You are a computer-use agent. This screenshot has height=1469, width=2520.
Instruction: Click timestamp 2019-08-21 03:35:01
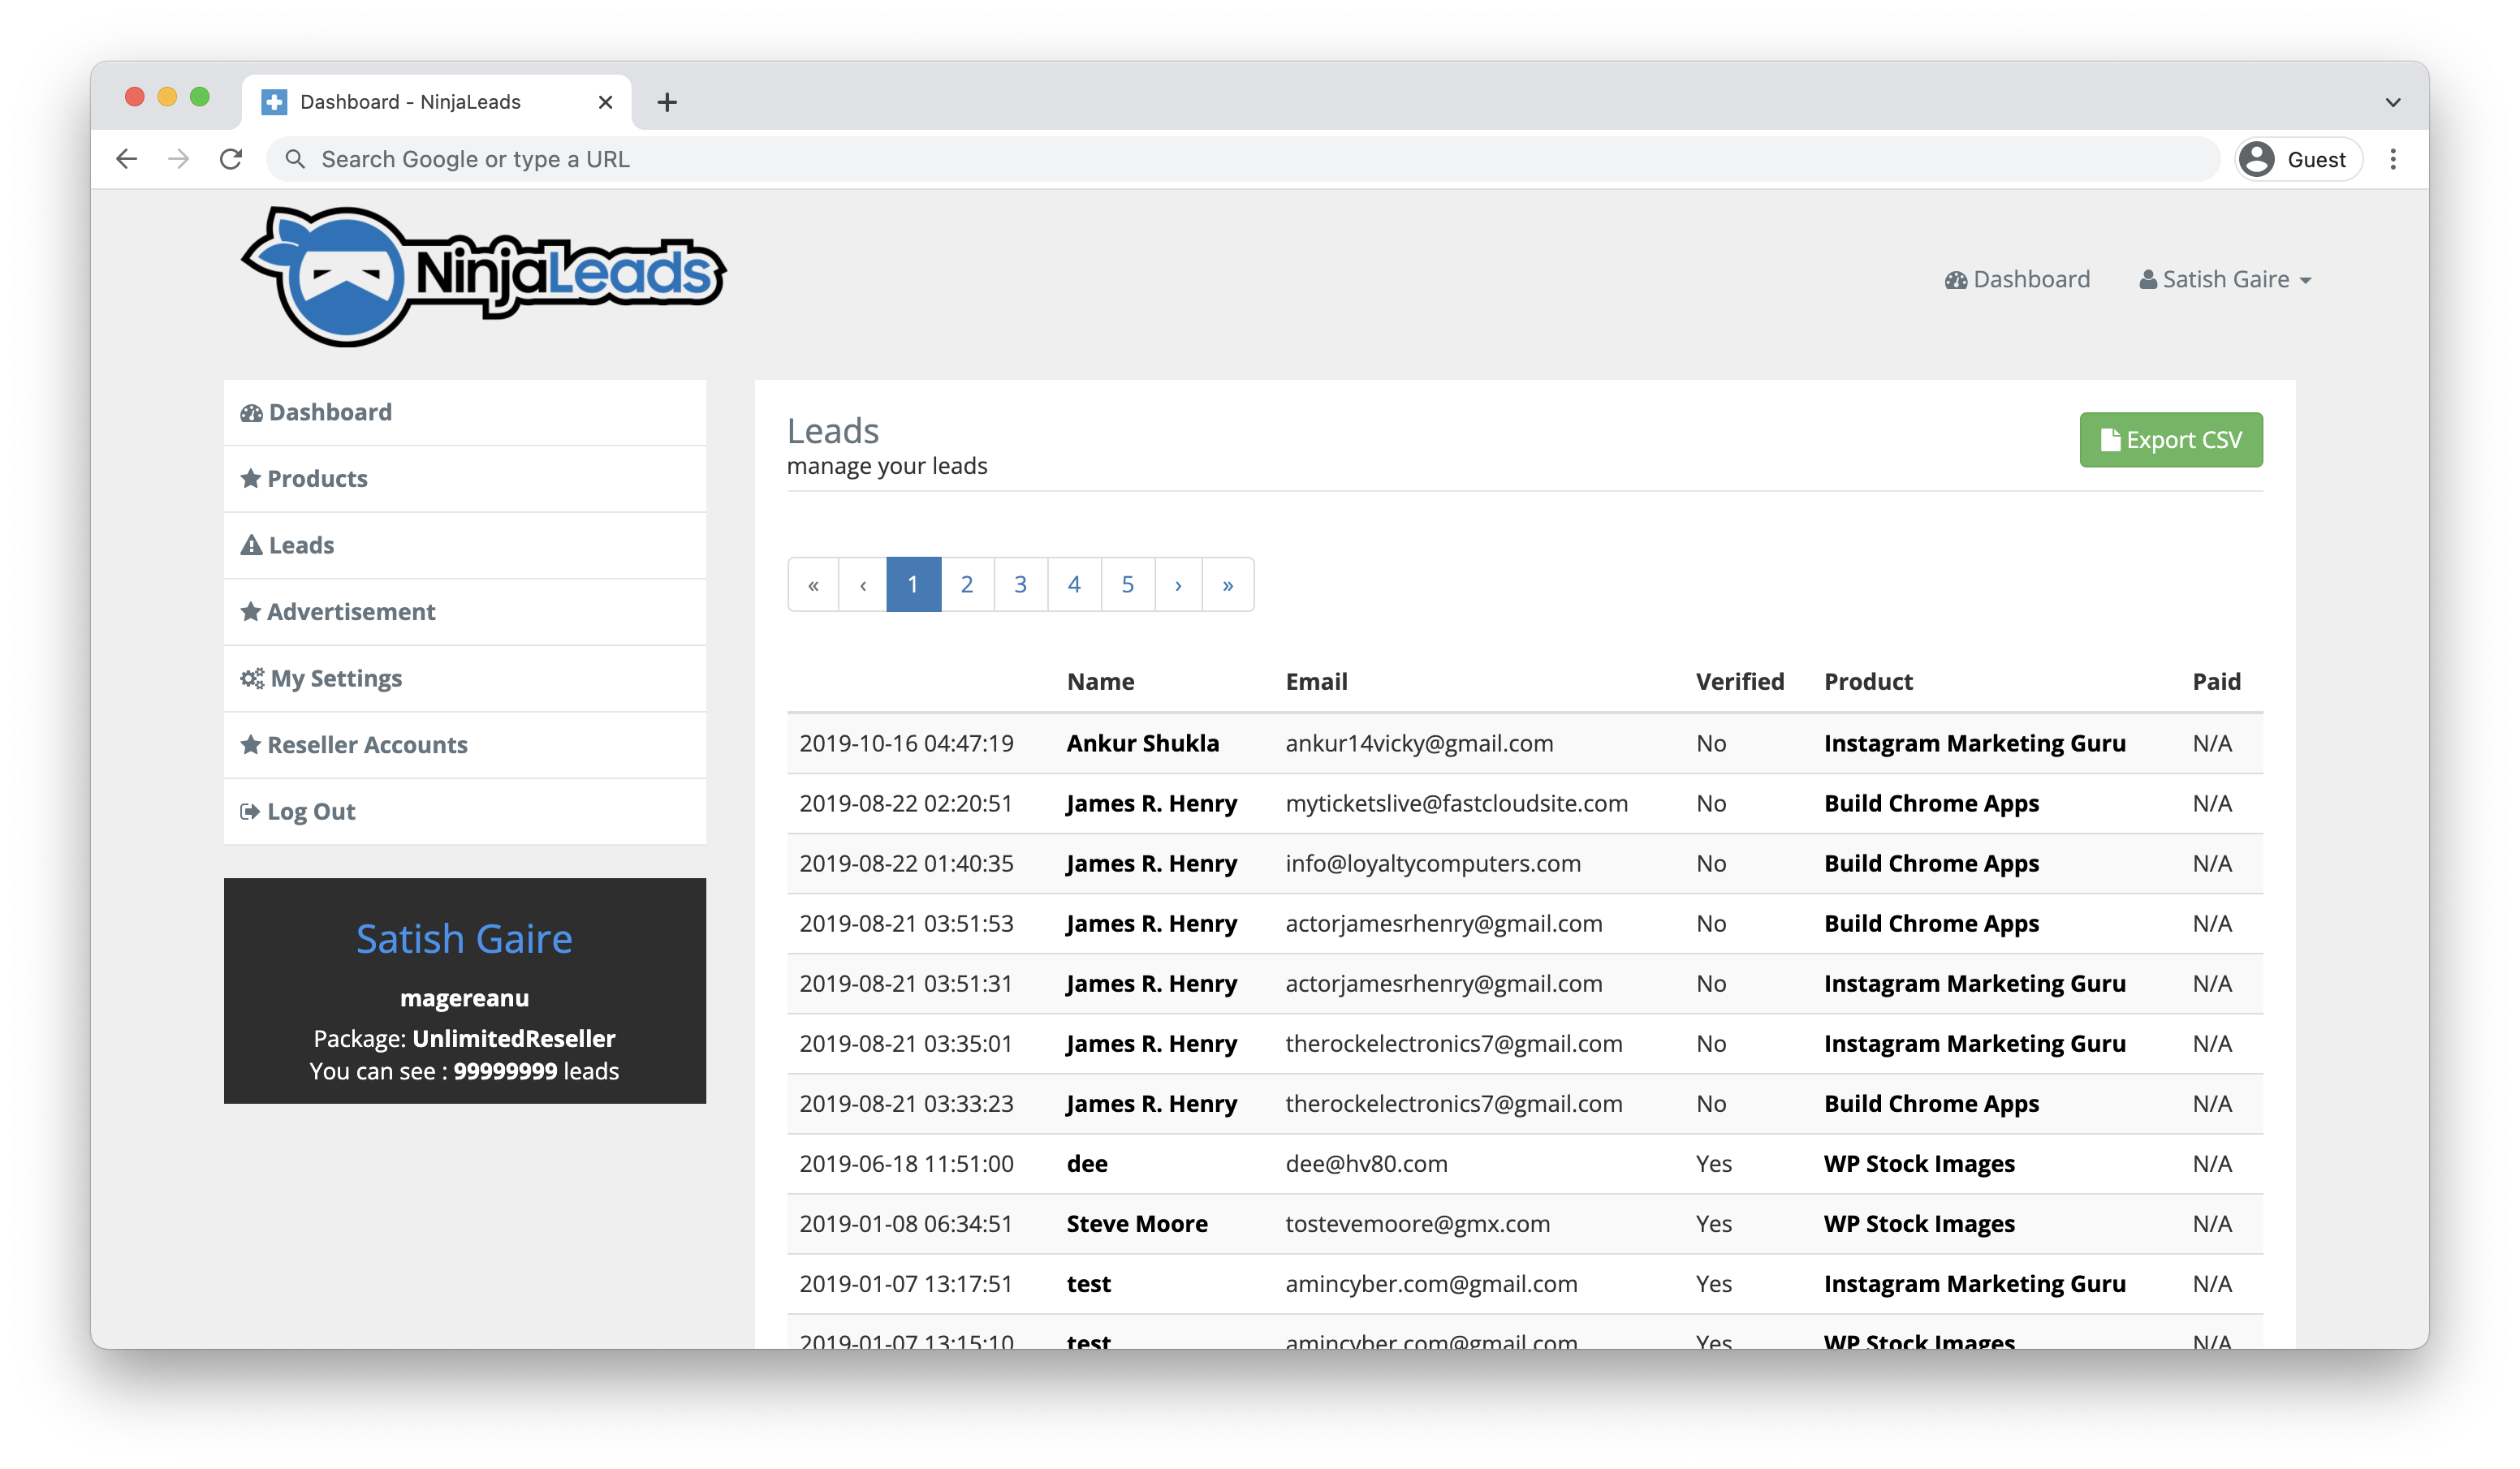coord(906,1043)
